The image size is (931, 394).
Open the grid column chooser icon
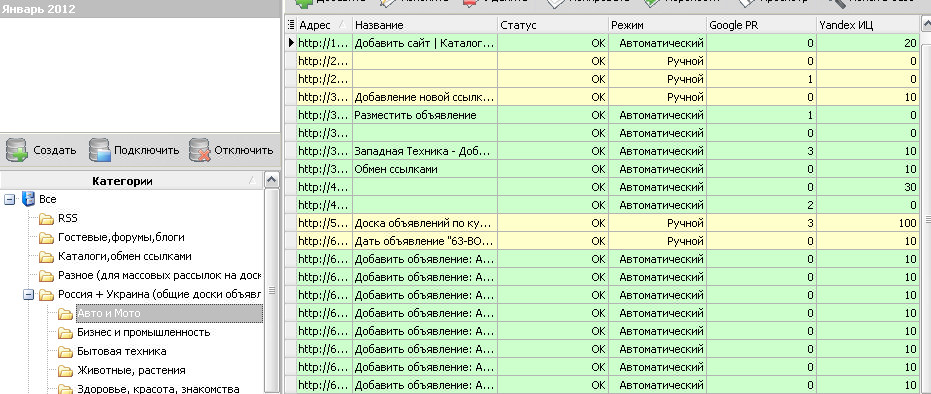click(x=290, y=25)
